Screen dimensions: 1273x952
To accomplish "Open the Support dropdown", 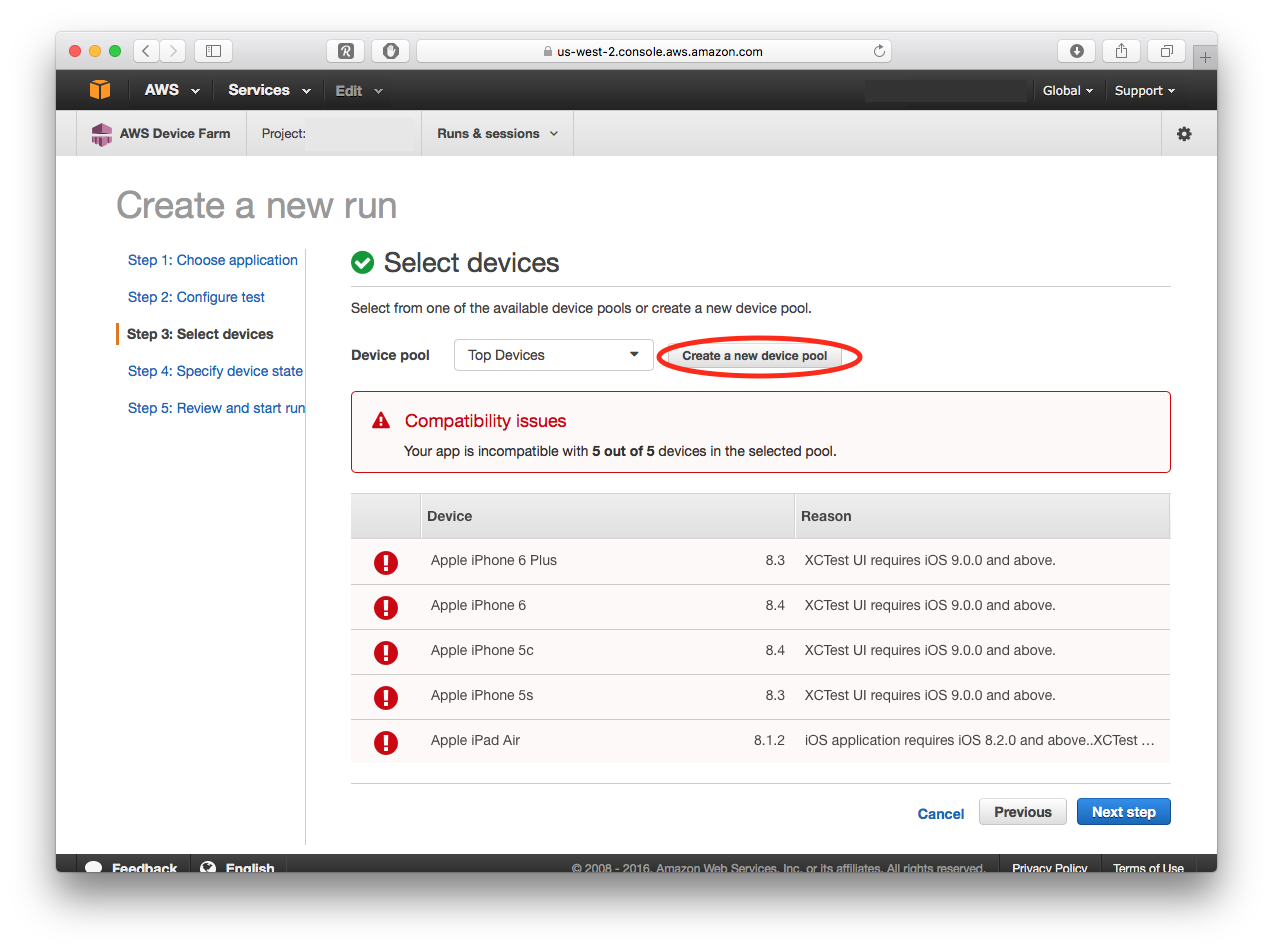I will (x=1144, y=90).
